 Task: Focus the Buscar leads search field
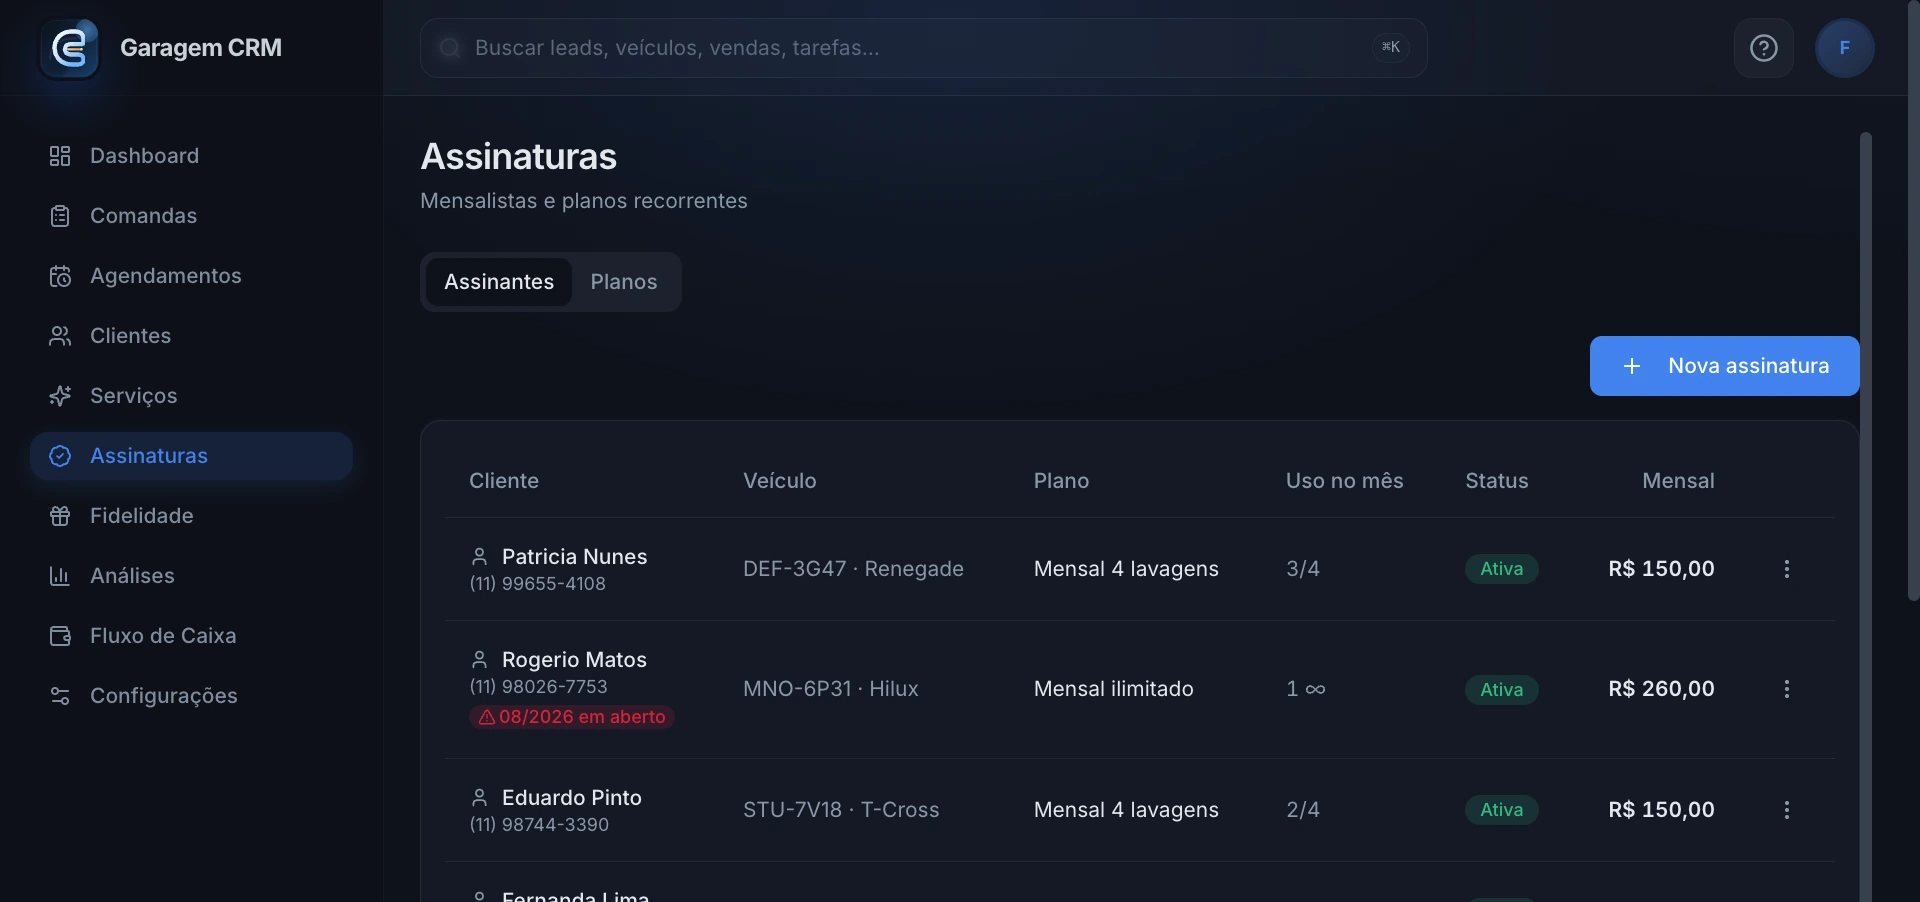point(923,48)
